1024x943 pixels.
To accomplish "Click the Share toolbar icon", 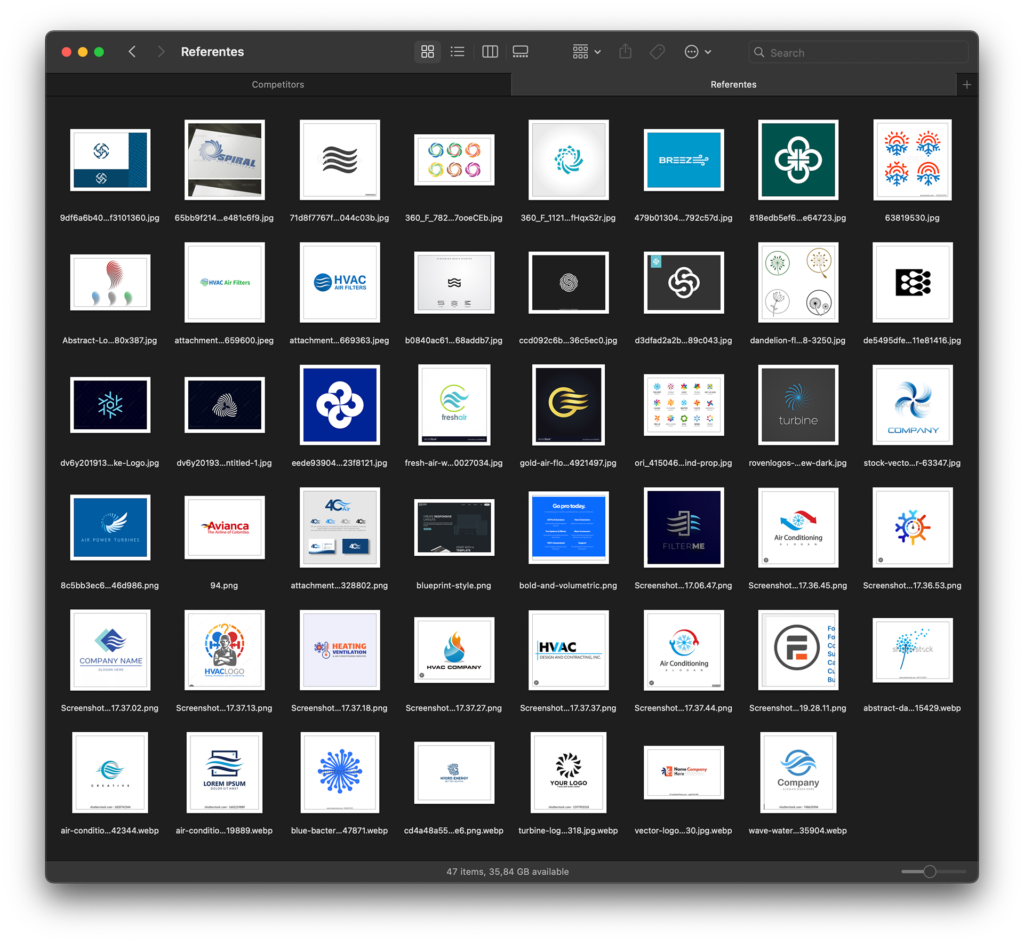I will point(626,52).
